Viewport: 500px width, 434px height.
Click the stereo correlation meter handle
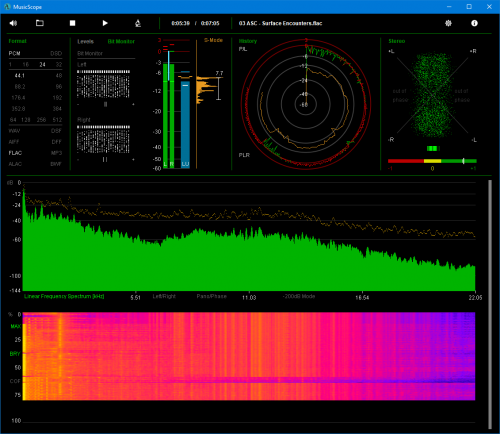click(x=463, y=161)
